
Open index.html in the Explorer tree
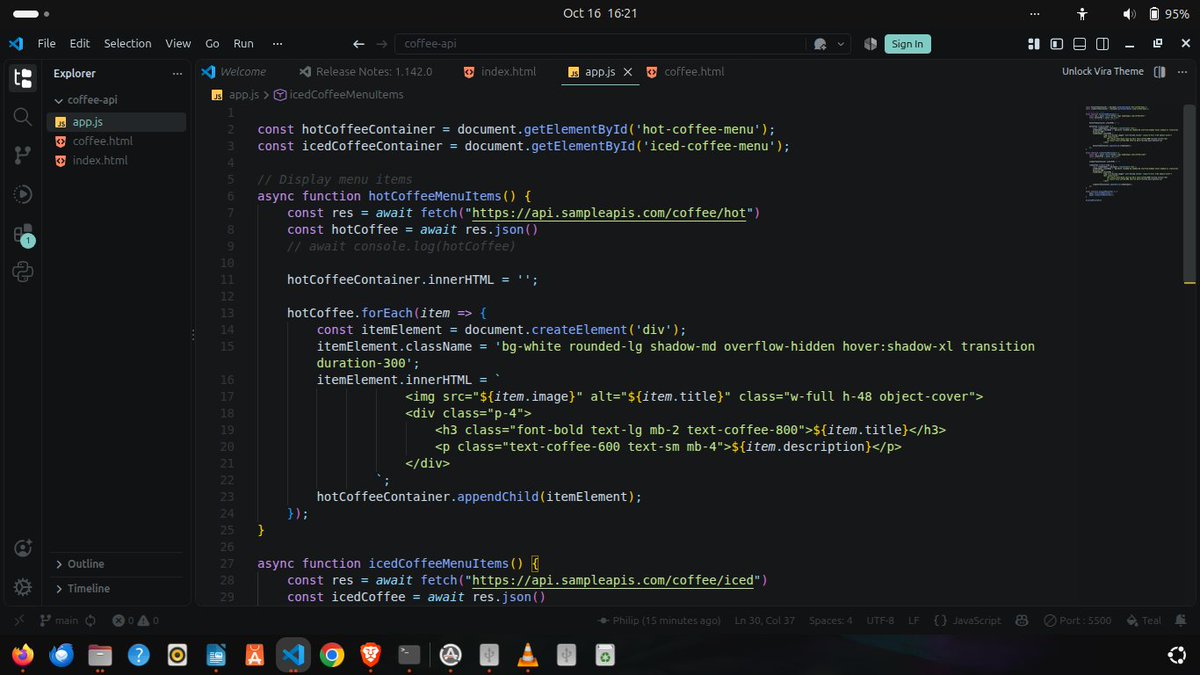tap(100, 161)
